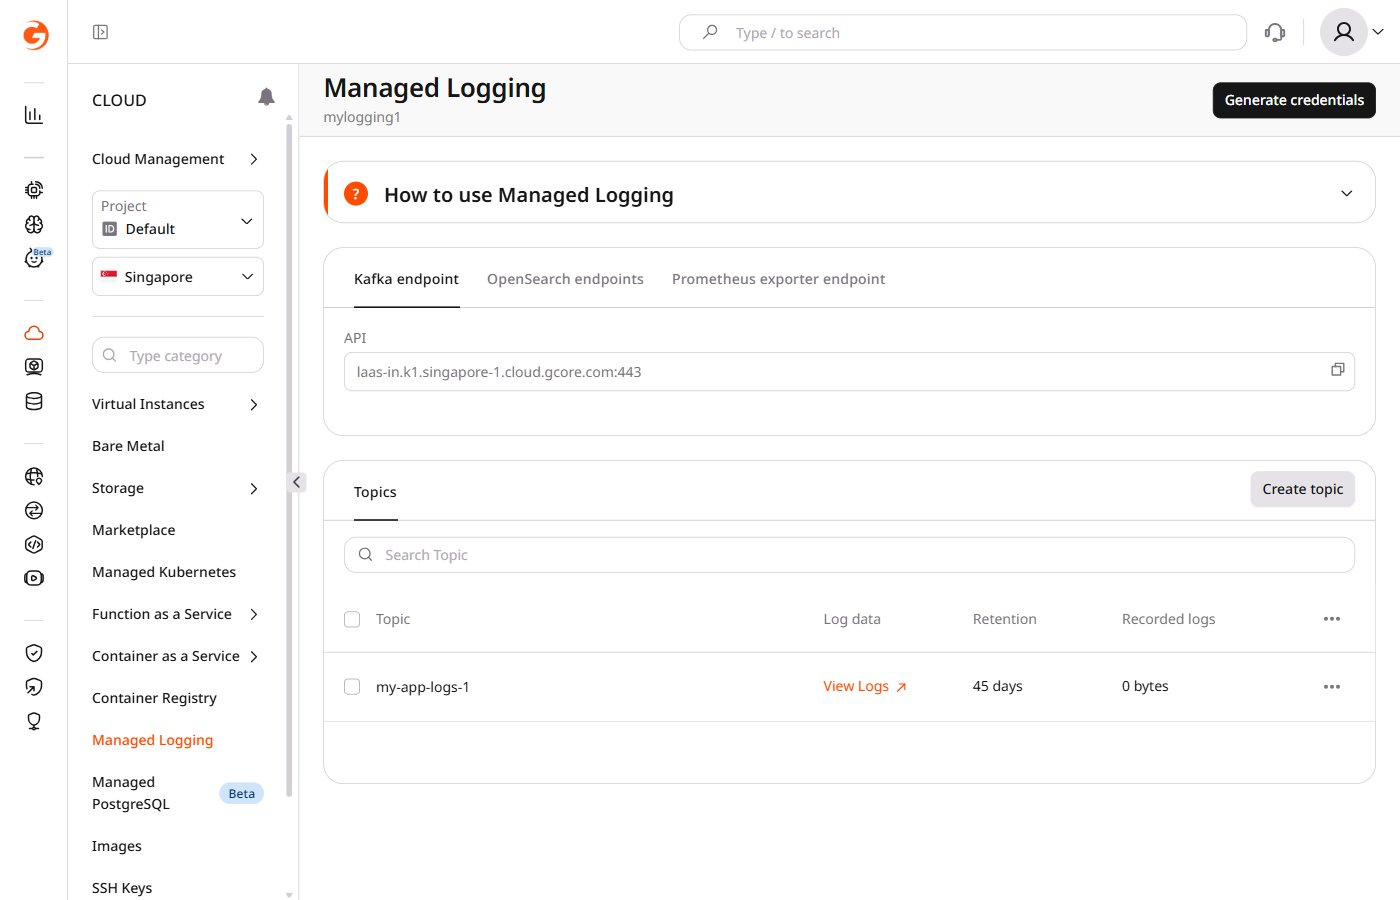The image size is (1400, 900).
Task: Click the orange question mark help icon
Action: point(356,193)
